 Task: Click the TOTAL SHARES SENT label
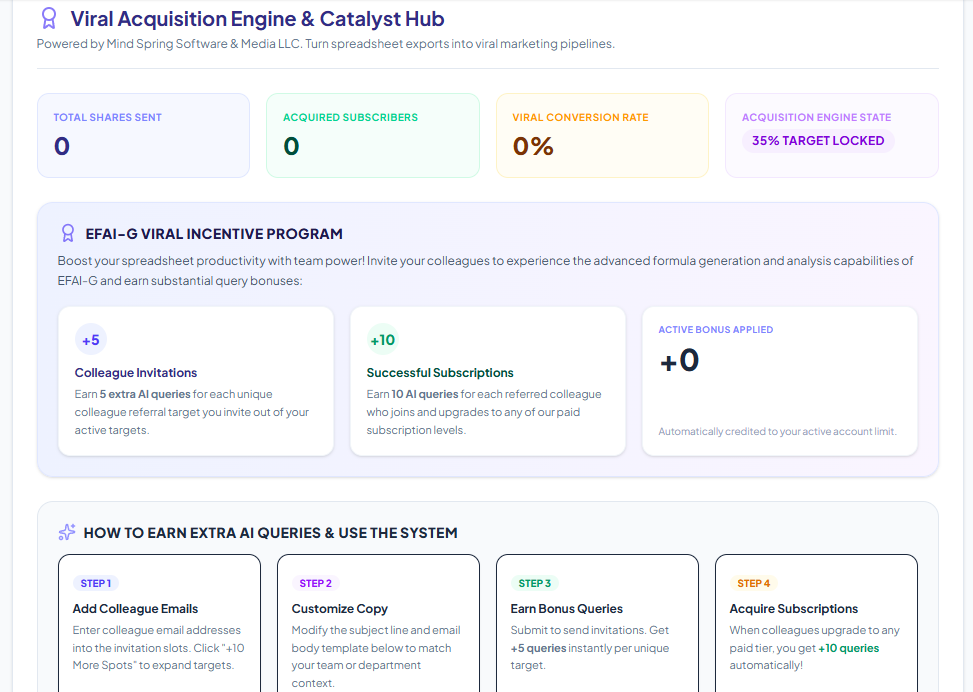coord(107,117)
